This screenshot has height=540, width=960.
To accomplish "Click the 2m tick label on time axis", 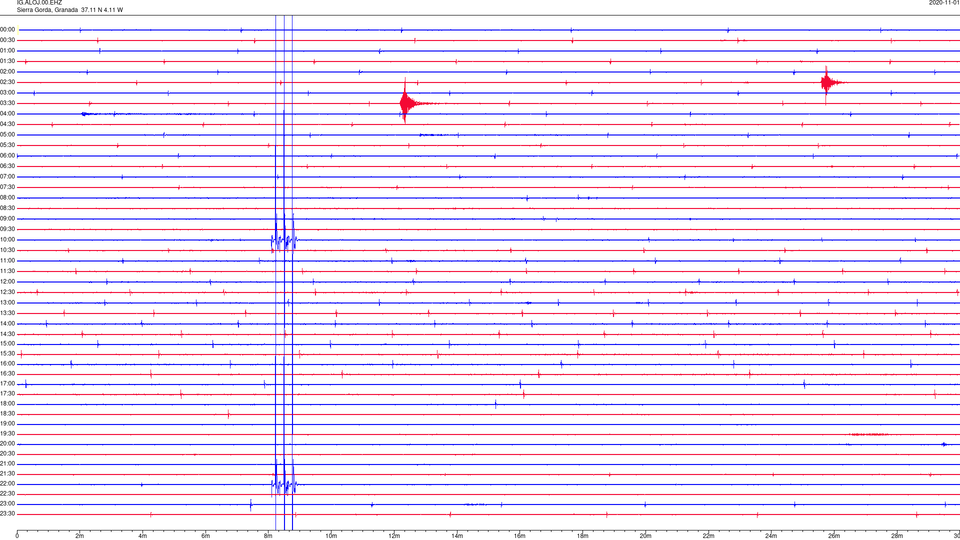I will [x=80, y=536].
